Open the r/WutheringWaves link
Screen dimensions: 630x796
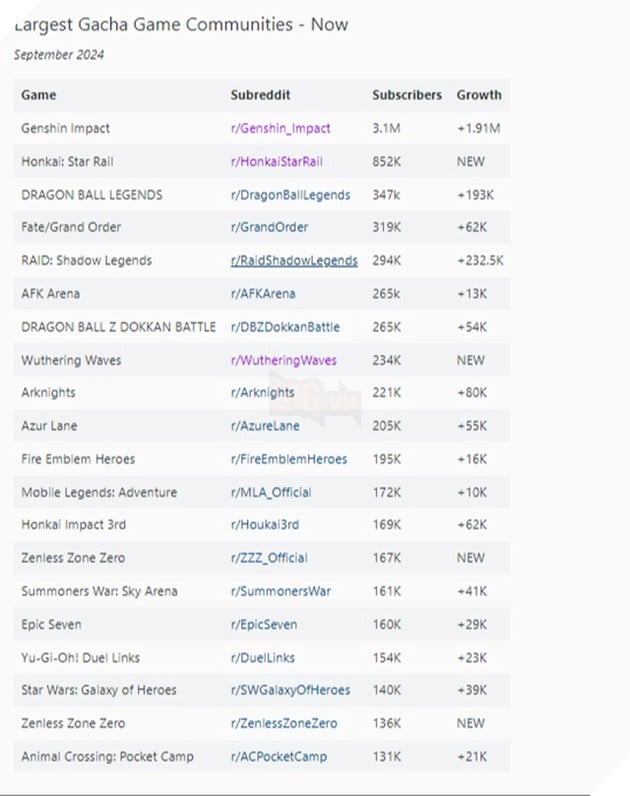(x=283, y=360)
